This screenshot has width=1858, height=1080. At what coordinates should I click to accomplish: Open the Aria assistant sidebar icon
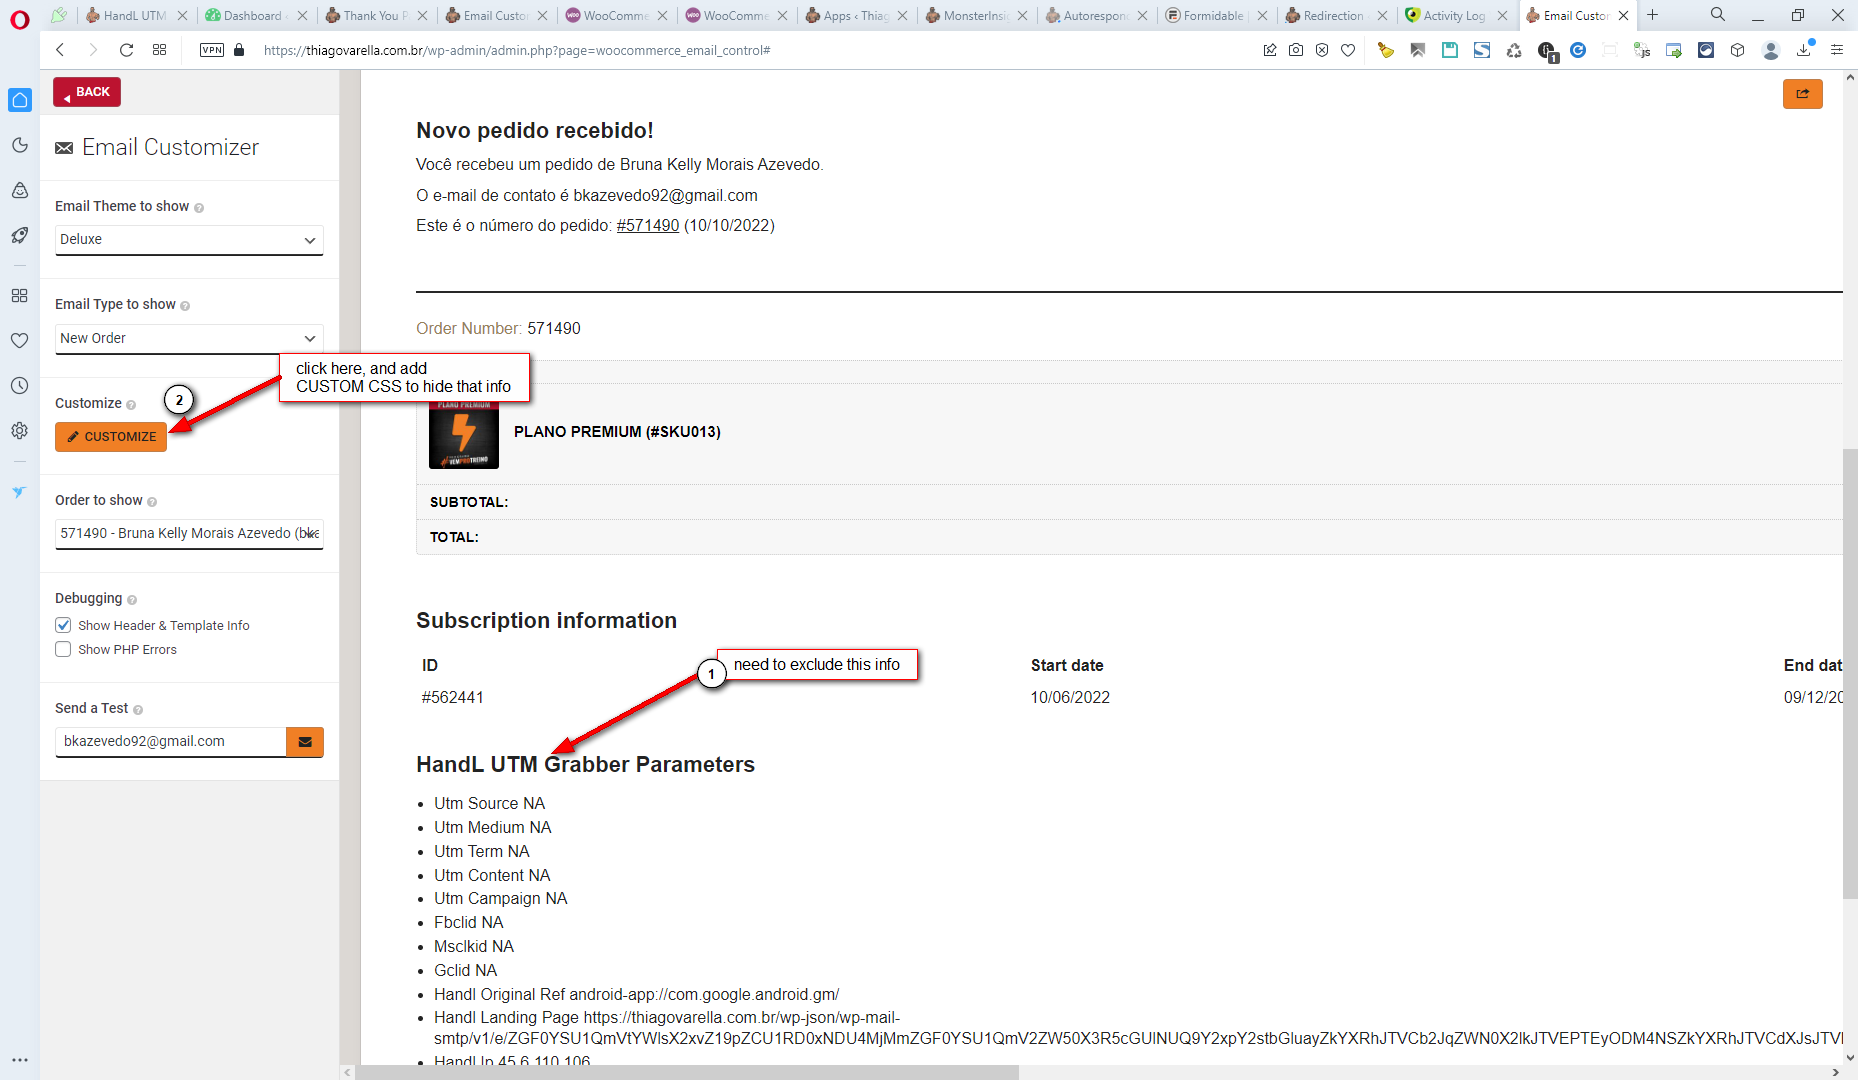click(20, 191)
